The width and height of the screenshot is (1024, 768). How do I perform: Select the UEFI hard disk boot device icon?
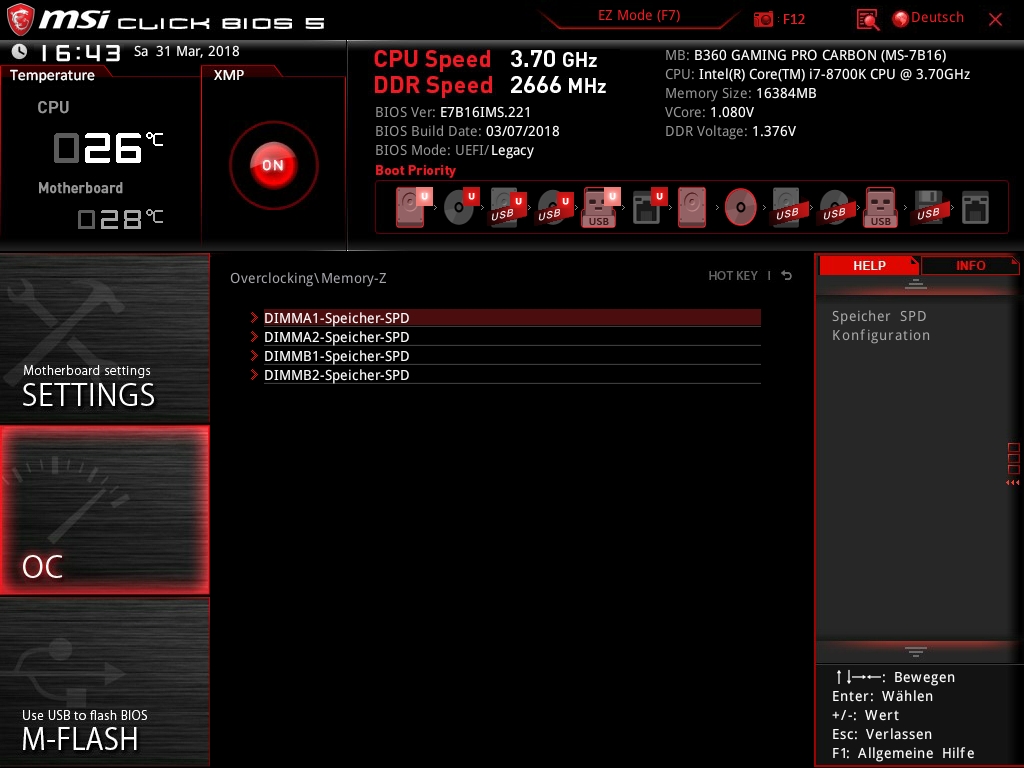click(413, 207)
